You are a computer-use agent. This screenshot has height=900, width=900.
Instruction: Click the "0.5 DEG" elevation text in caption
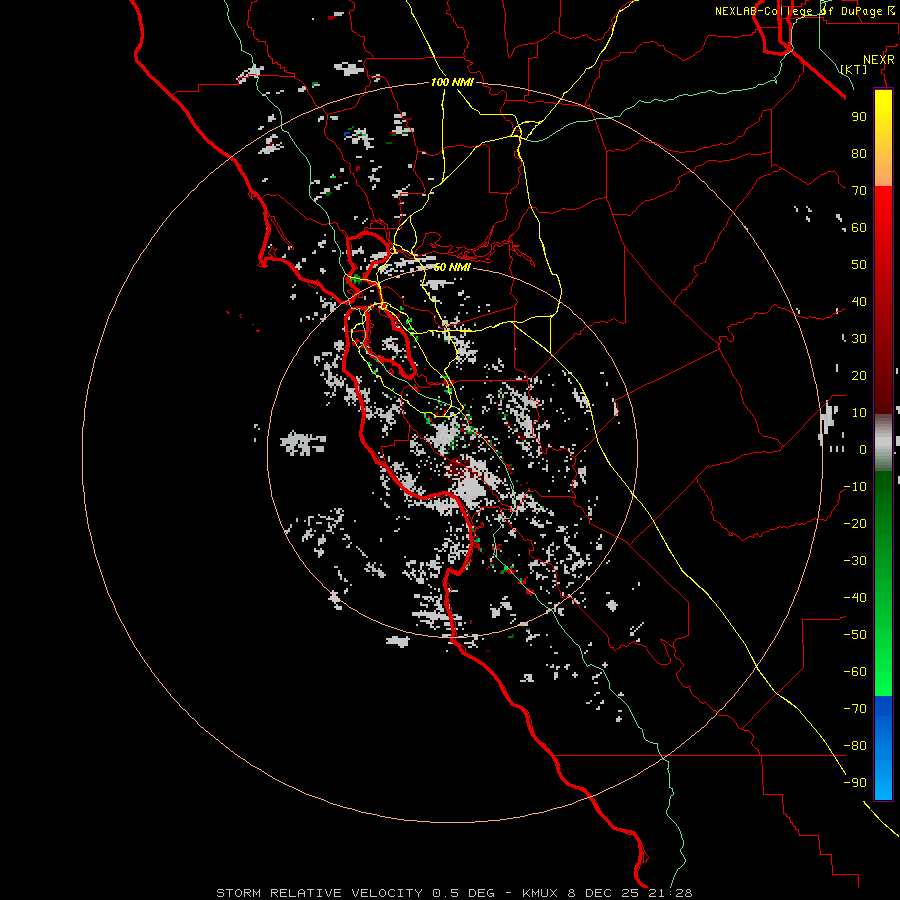(x=463, y=893)
